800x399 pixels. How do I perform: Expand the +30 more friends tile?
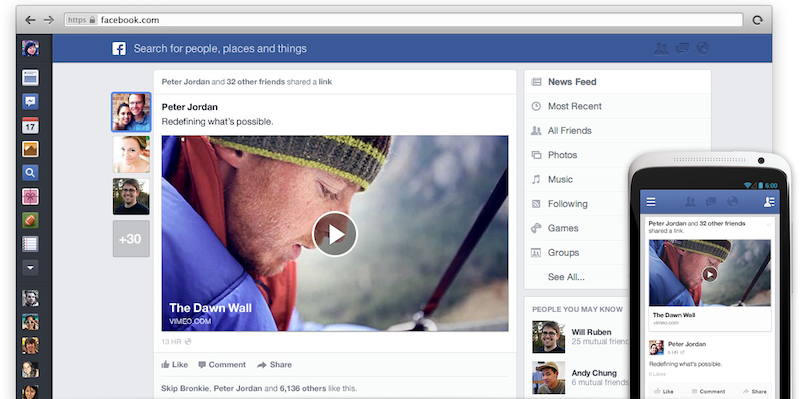[131, 239]
